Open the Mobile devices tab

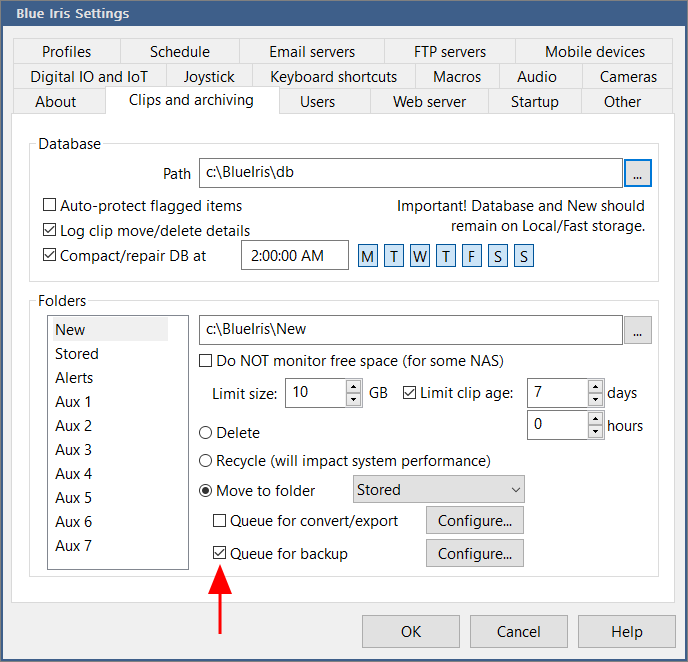pyautogui.click(x=595, y=51)
